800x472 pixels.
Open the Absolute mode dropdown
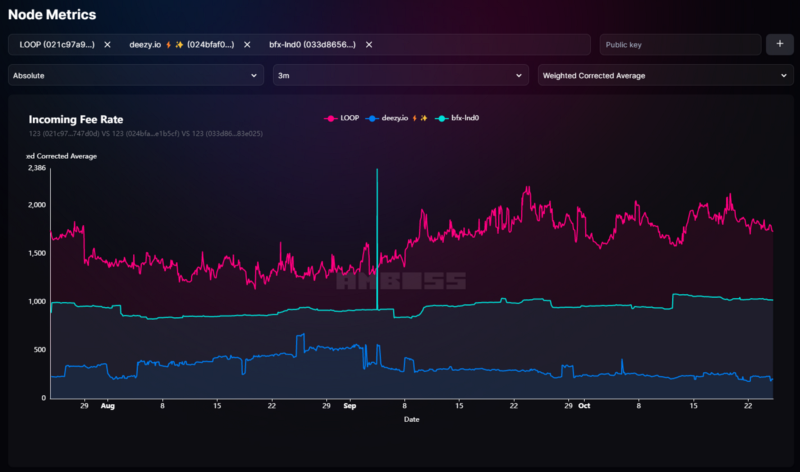(135, 75)
